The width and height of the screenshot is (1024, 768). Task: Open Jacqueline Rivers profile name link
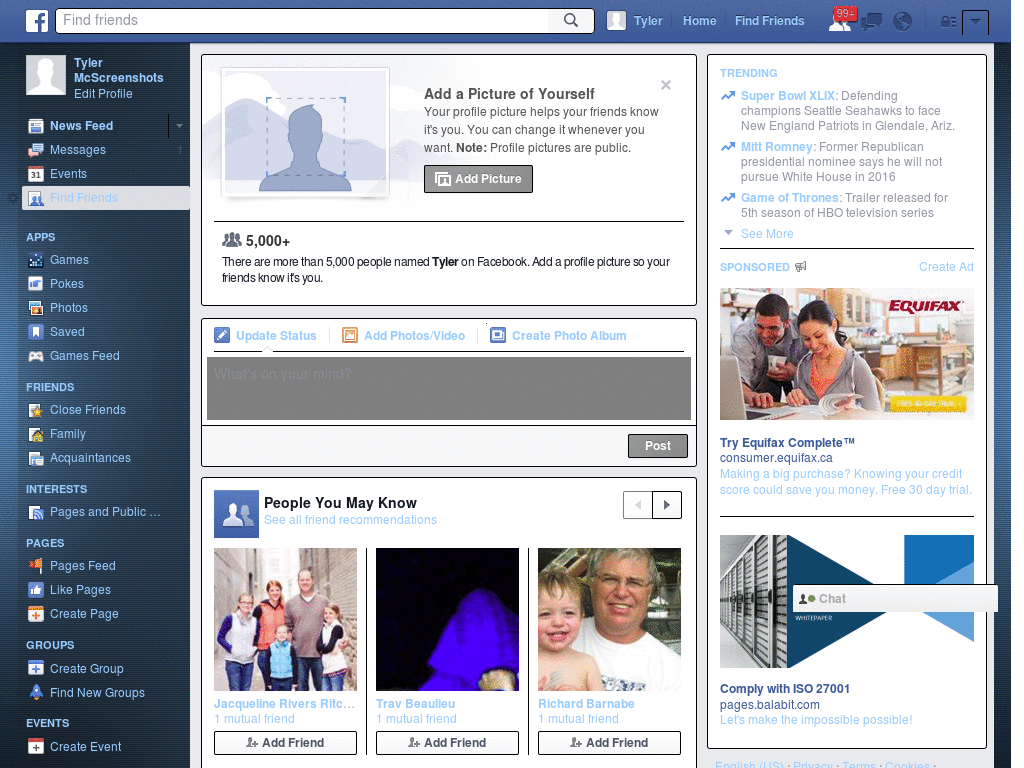click(x=284, y=704)
